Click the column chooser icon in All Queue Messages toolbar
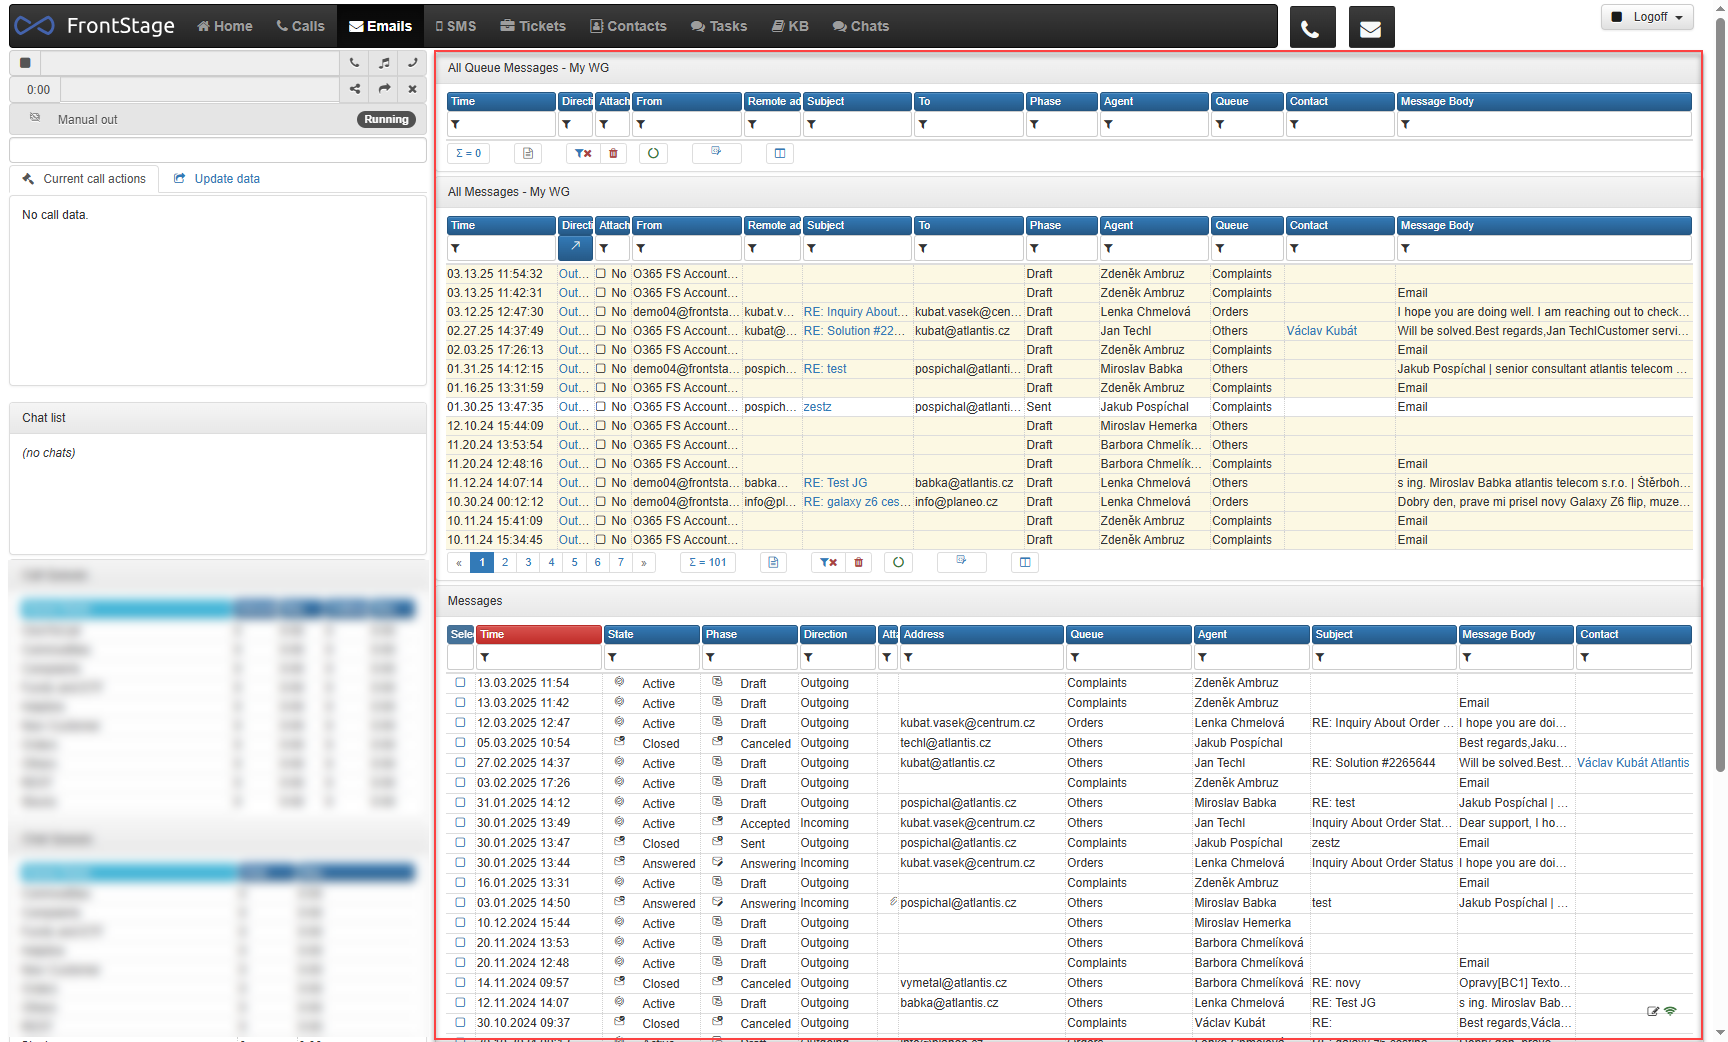The height and width of the screenshot is (1042, 1728). [780, 153]
